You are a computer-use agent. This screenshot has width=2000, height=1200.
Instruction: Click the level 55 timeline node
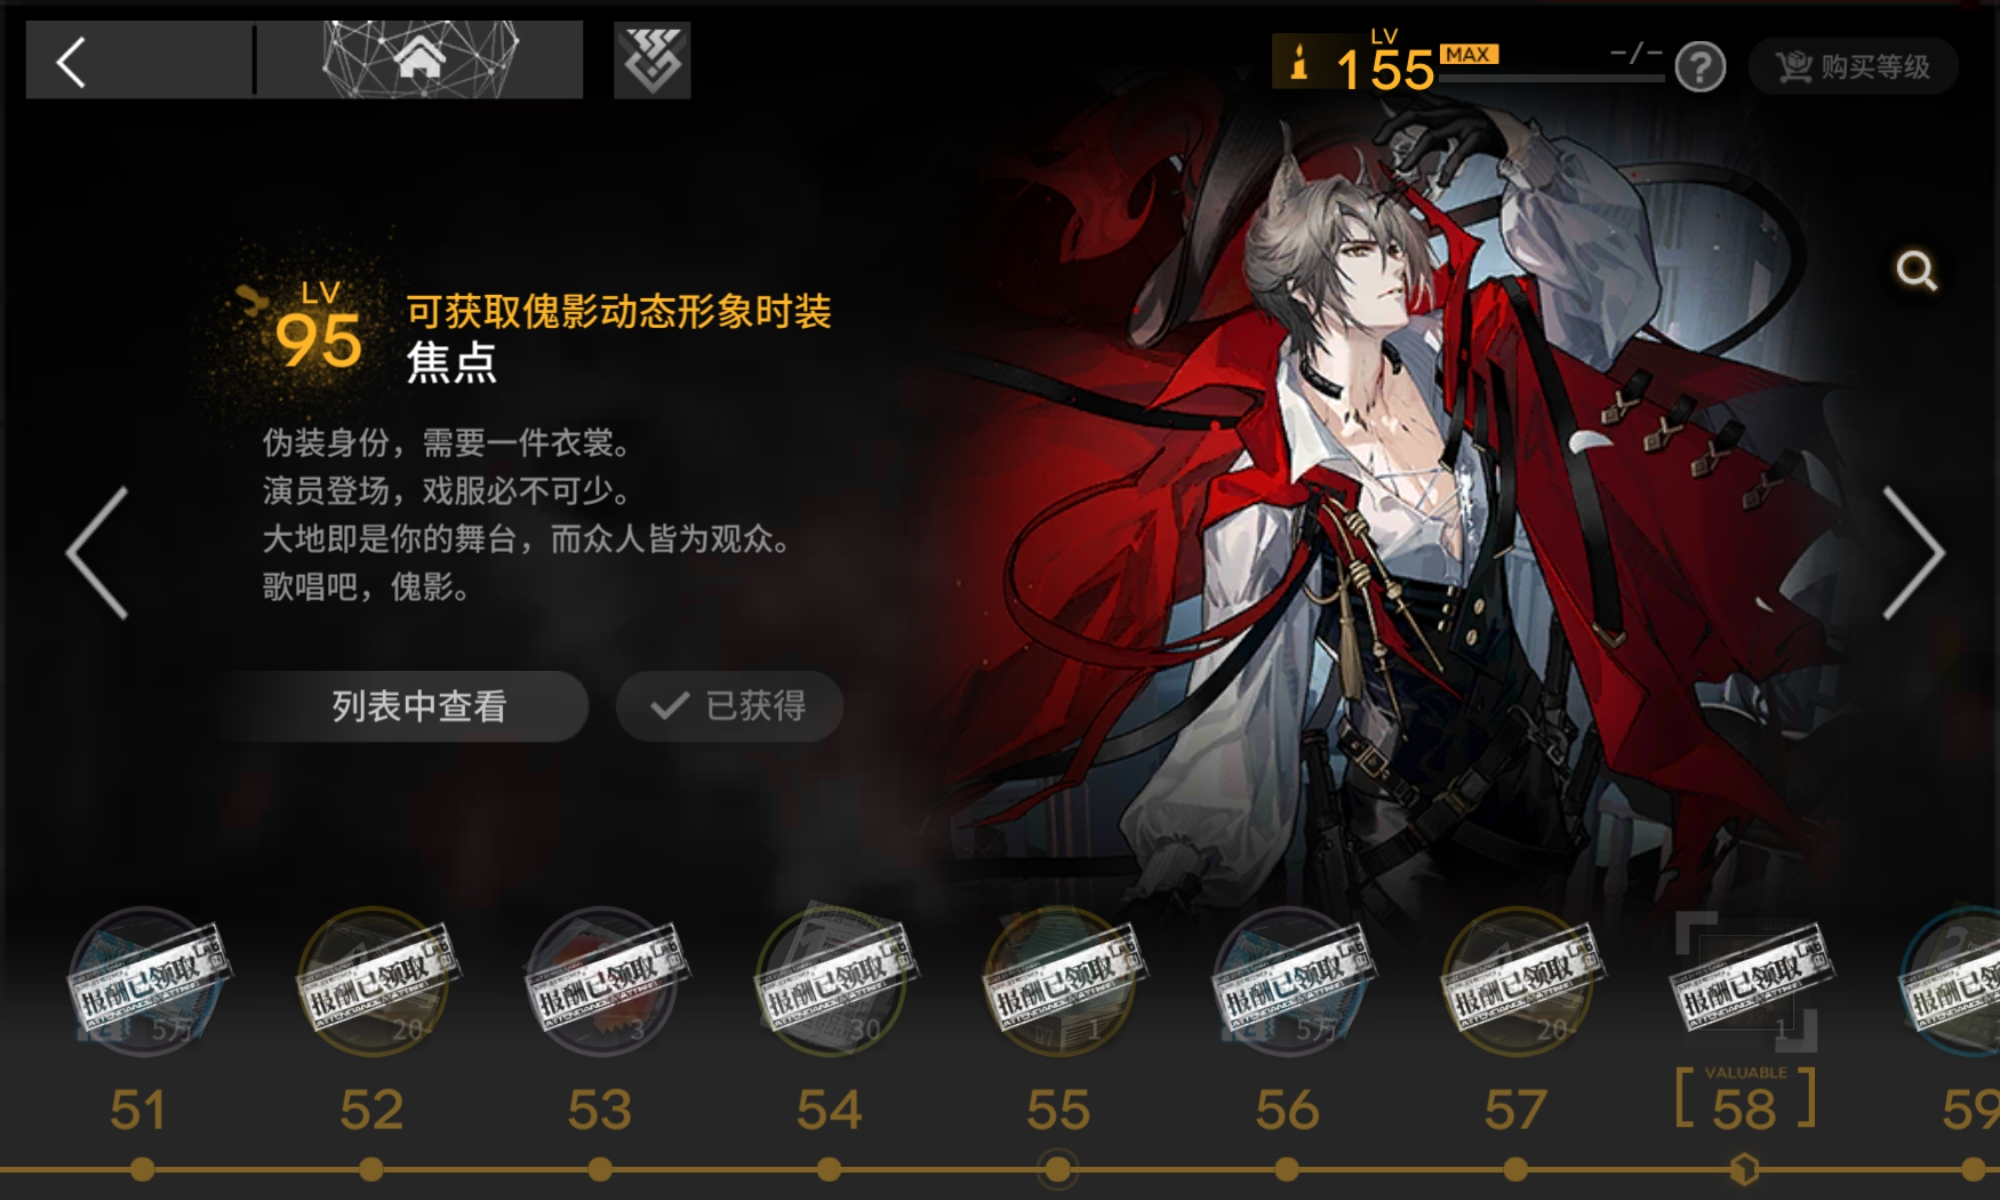pyautogui.click(x=1058, y=1168)
